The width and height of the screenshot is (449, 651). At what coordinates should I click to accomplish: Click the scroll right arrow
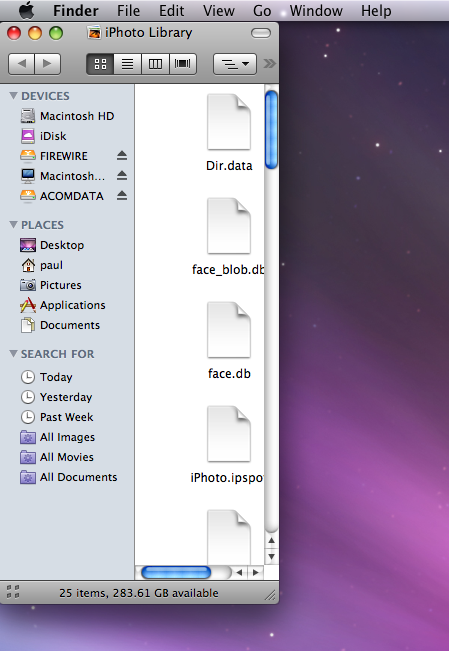pos(255,573)
